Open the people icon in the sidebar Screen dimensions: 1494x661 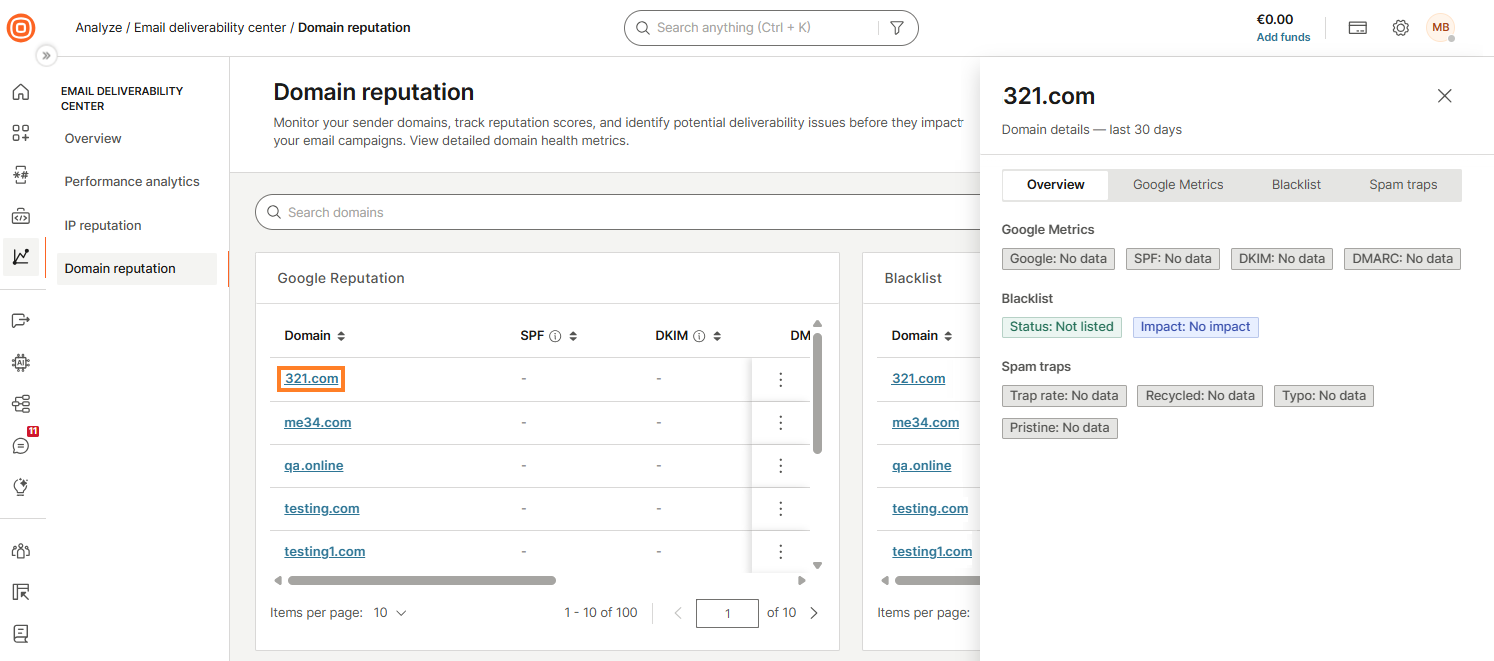[x=21, y=551]
